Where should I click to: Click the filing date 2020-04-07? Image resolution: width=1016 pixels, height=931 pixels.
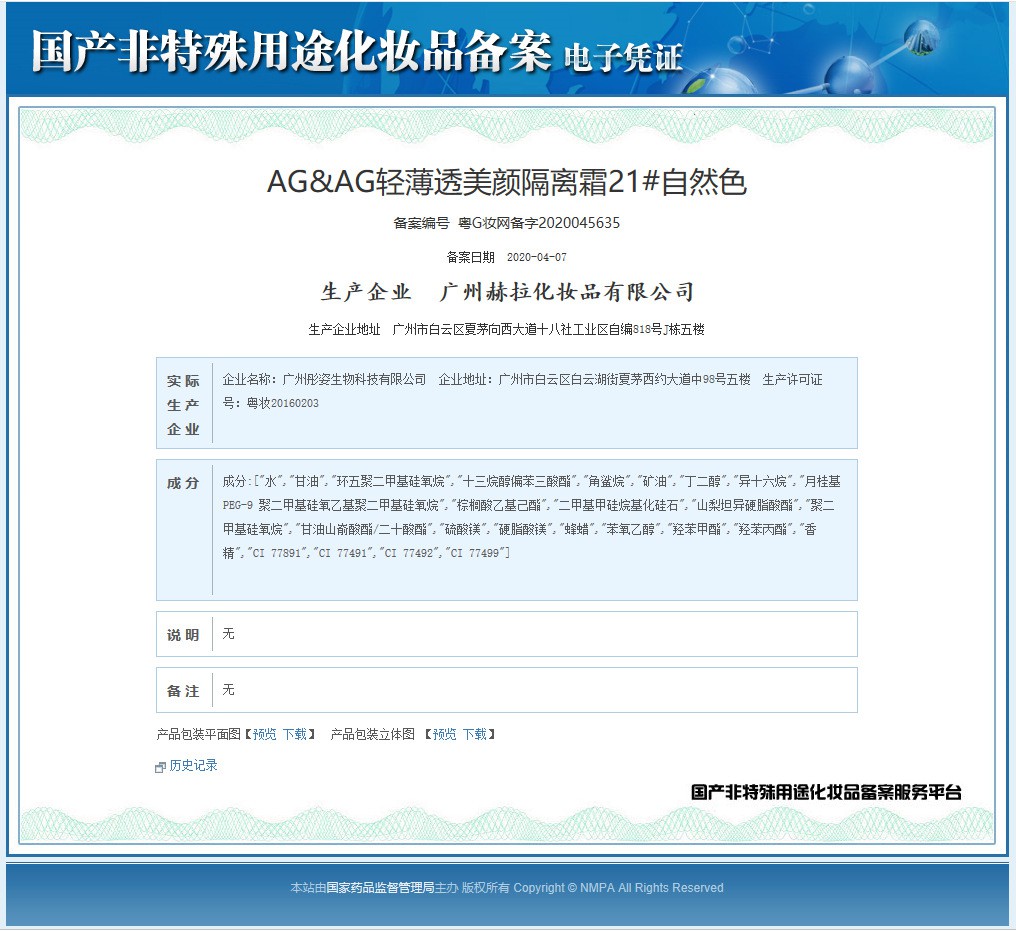click(536, 257)
